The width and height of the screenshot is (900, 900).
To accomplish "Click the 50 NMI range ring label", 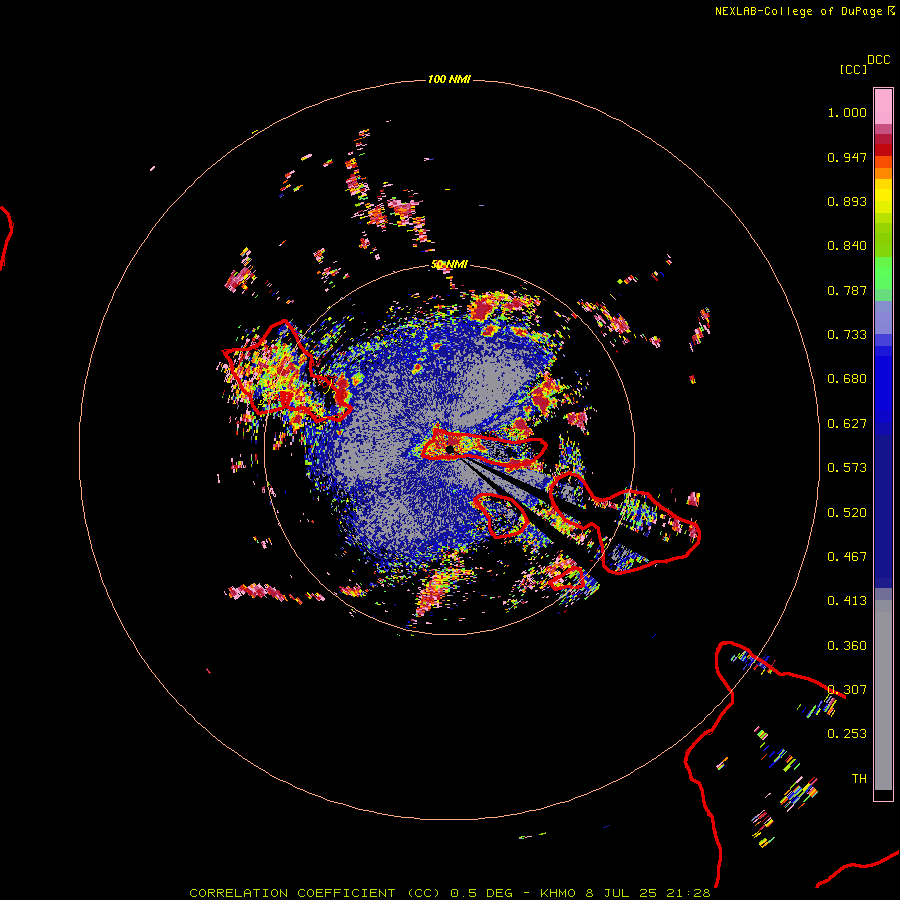I will (449, 265).
